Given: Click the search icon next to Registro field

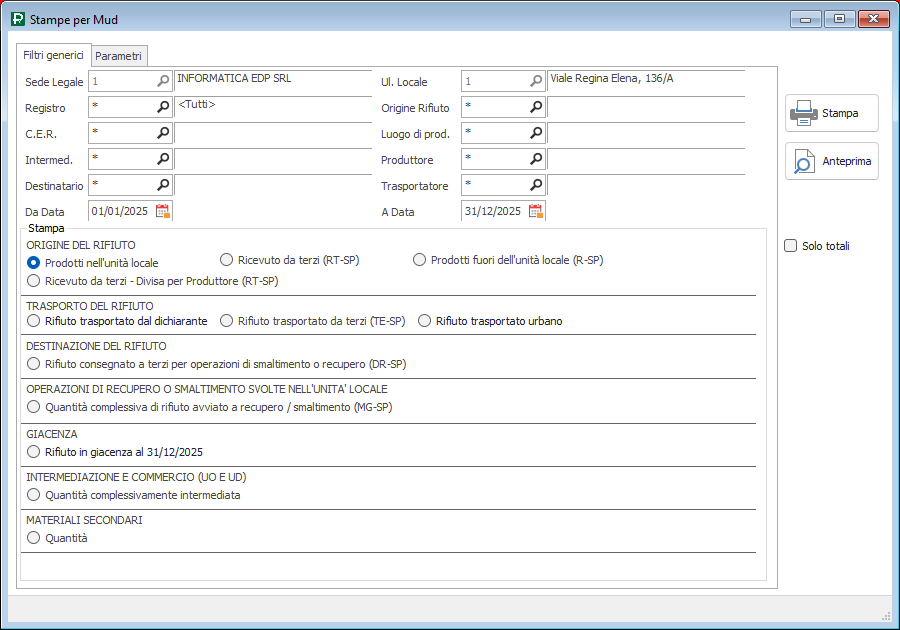Looking at the screenshot, I should click(x=163, y=107).
